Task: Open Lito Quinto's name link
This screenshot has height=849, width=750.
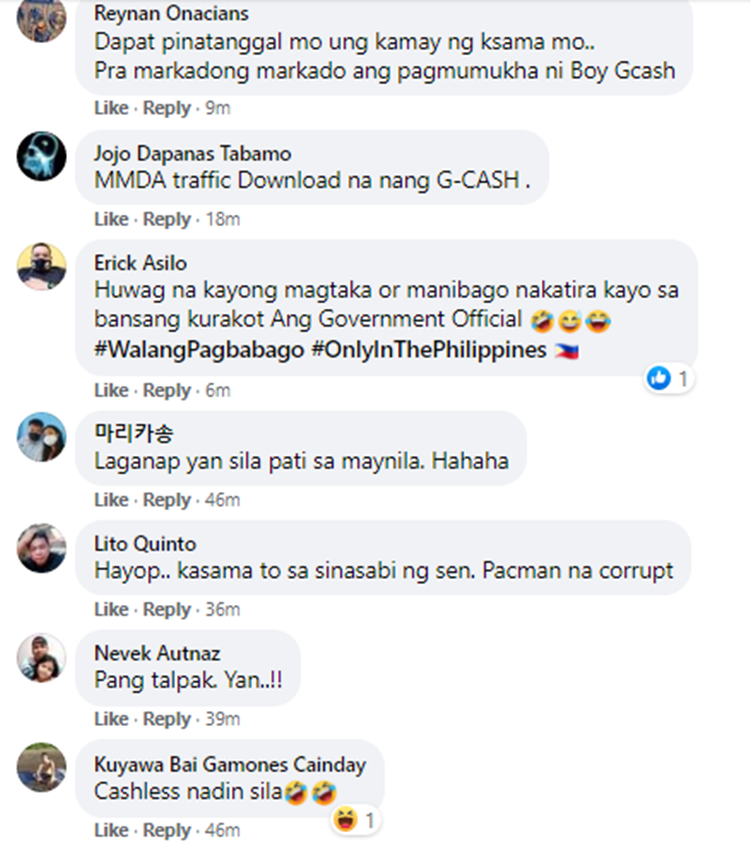Action: tap(145, 544)
